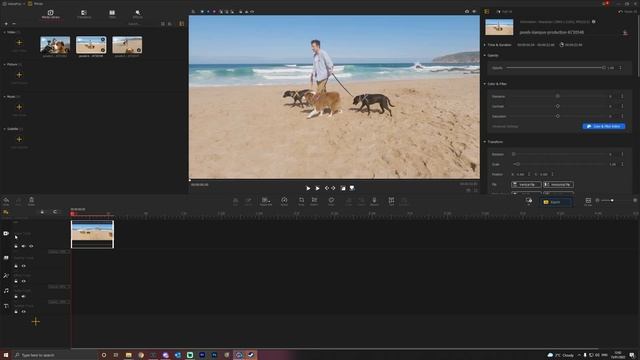Click the Crop tool in timeline toolbar
The image size is (640, 360).
point(301,201)
